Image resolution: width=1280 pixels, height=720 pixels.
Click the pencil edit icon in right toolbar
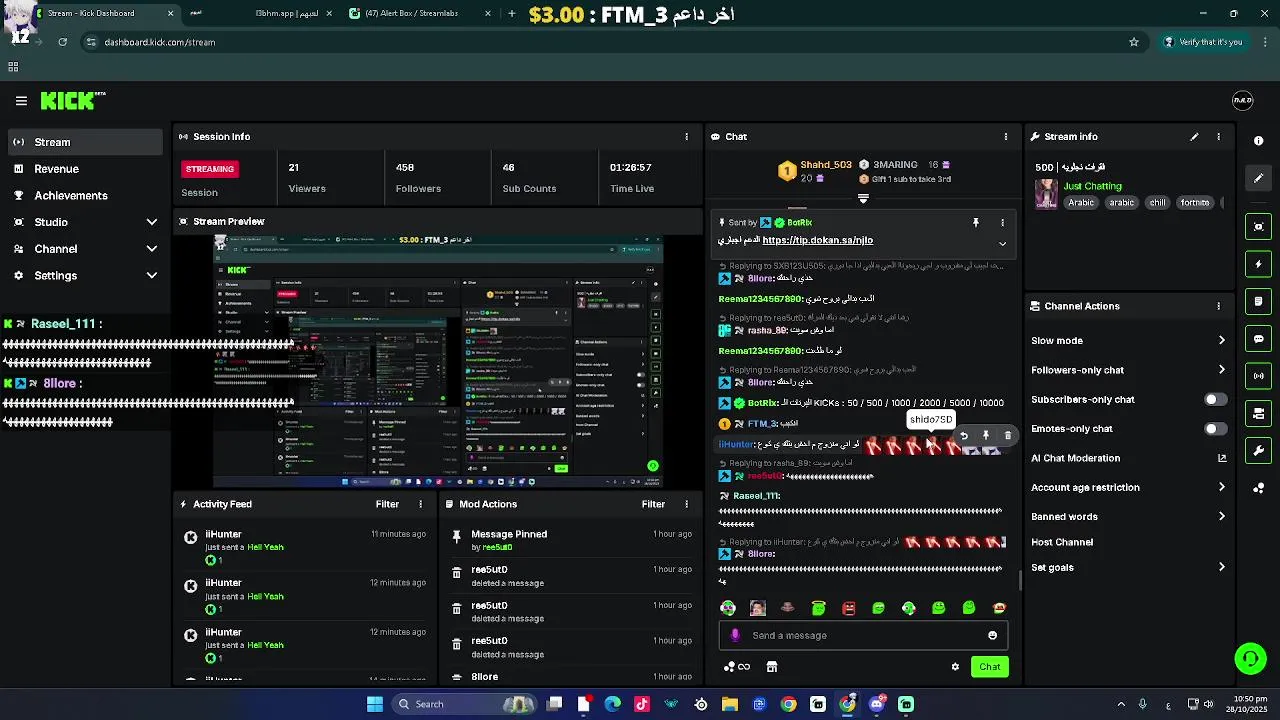pyautogui.click(x=1259, y=178)
